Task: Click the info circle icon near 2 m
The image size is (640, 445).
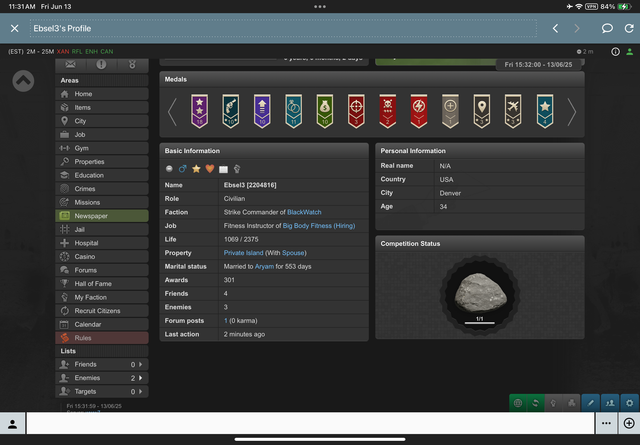Action: pyautogui.click(x=615, y=51)
